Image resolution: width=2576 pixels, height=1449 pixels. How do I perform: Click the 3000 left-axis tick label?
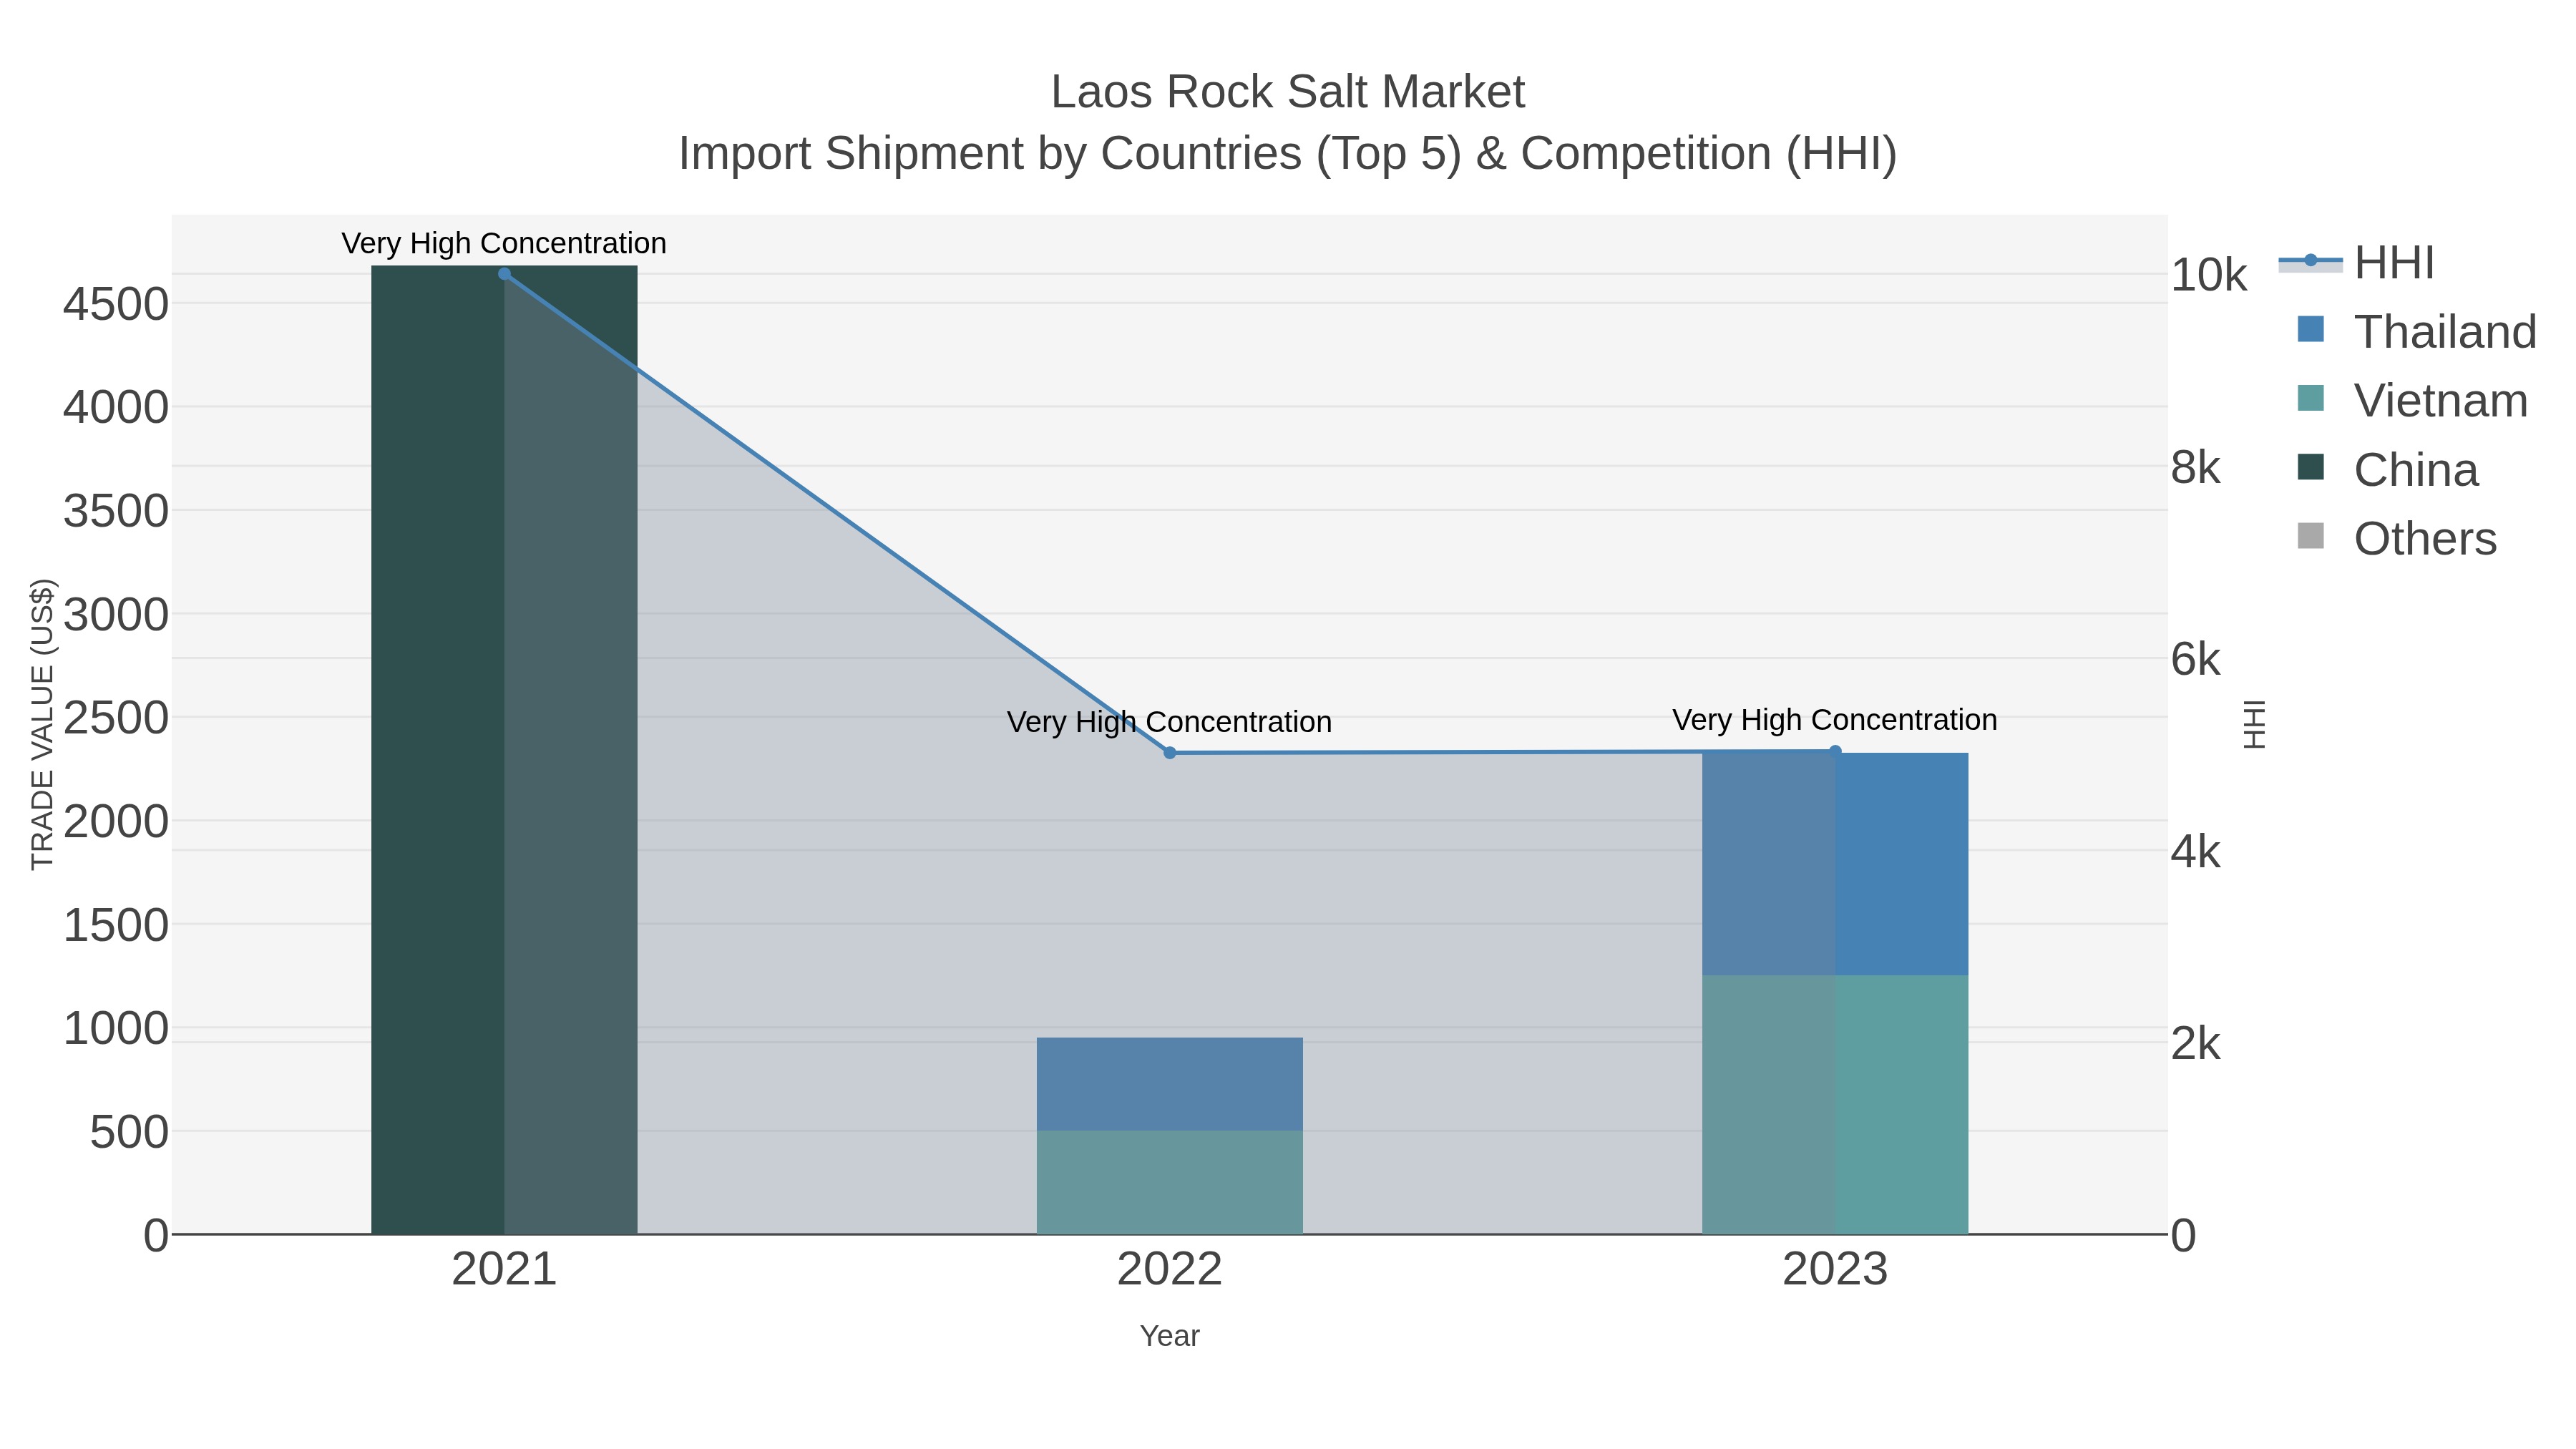(x=116, y=614)
